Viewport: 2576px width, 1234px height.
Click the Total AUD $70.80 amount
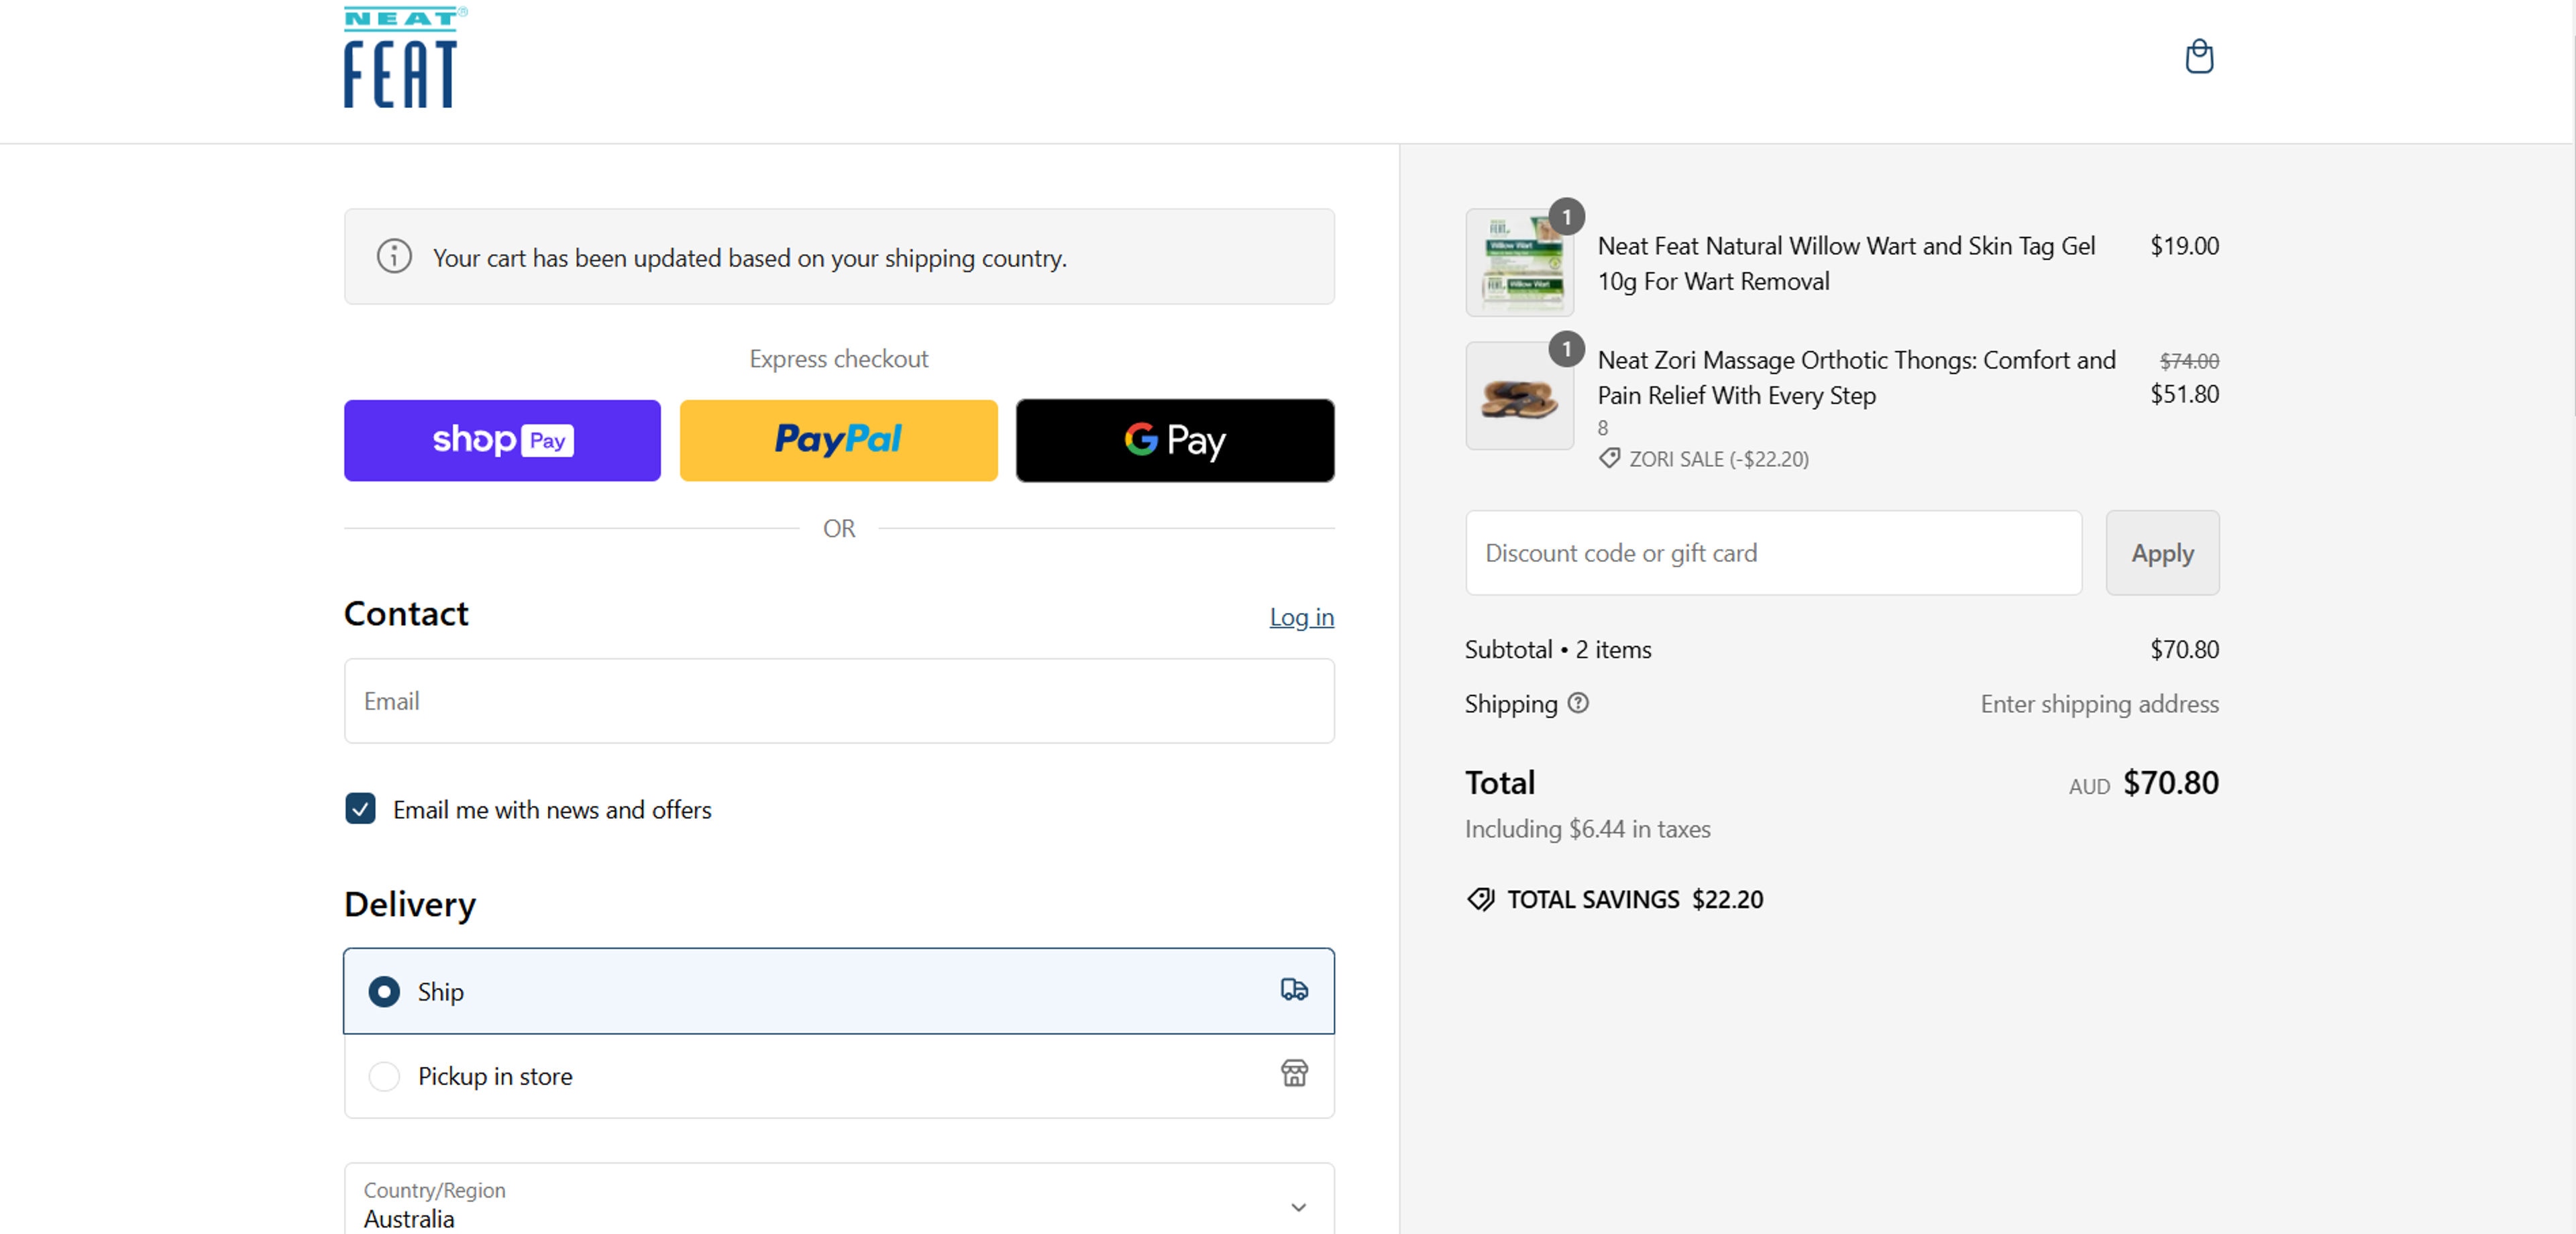[2143, 783]
